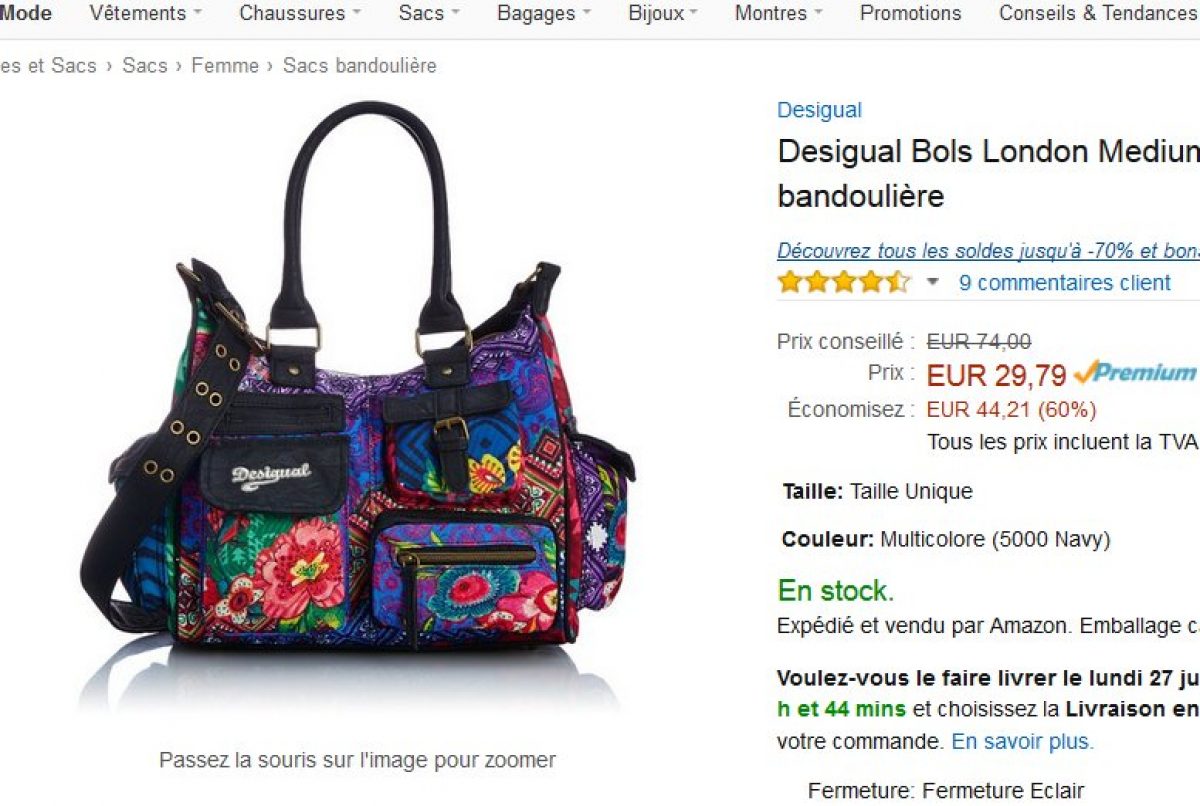Click the En savoir plus link

pos(1022,742)
